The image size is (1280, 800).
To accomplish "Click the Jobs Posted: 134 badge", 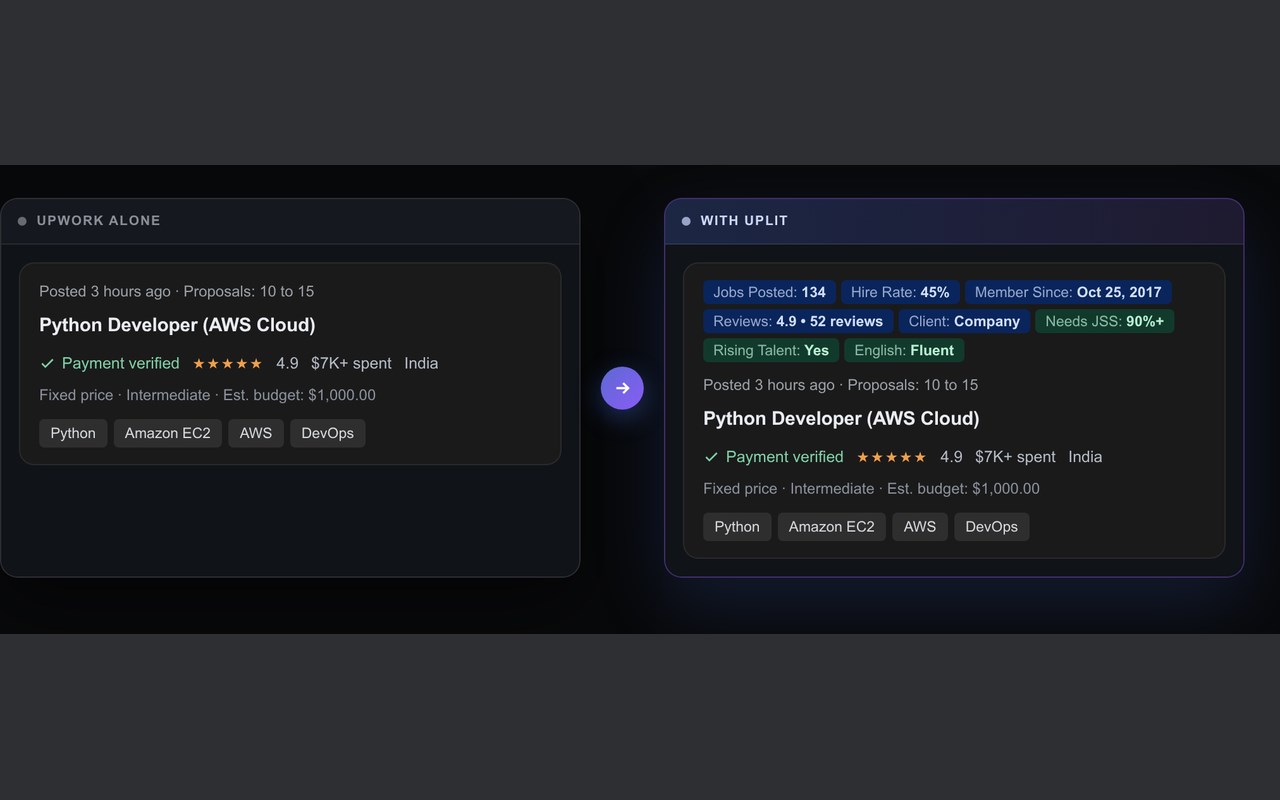I will point(770,292).
